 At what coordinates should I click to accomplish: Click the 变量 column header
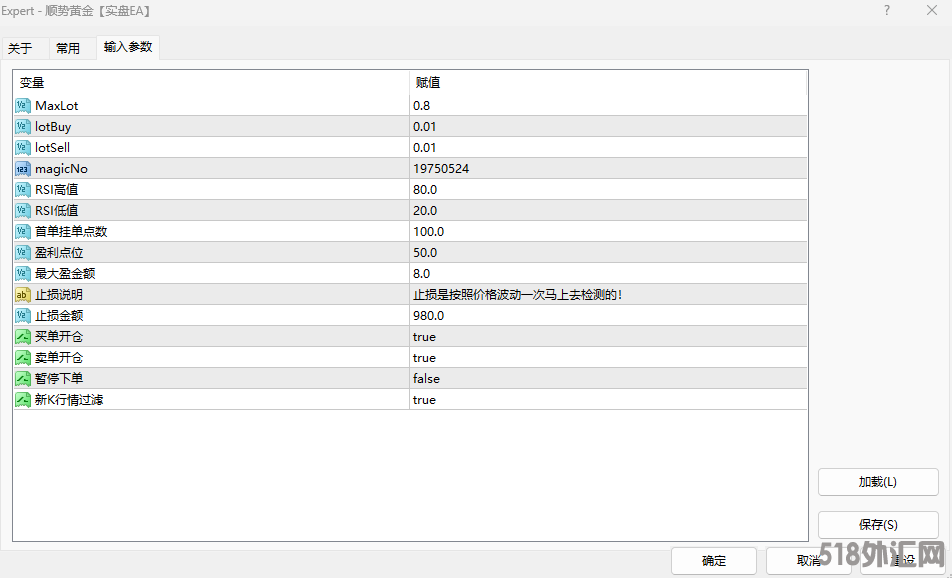pyautogui.click(x=211, y=83)
